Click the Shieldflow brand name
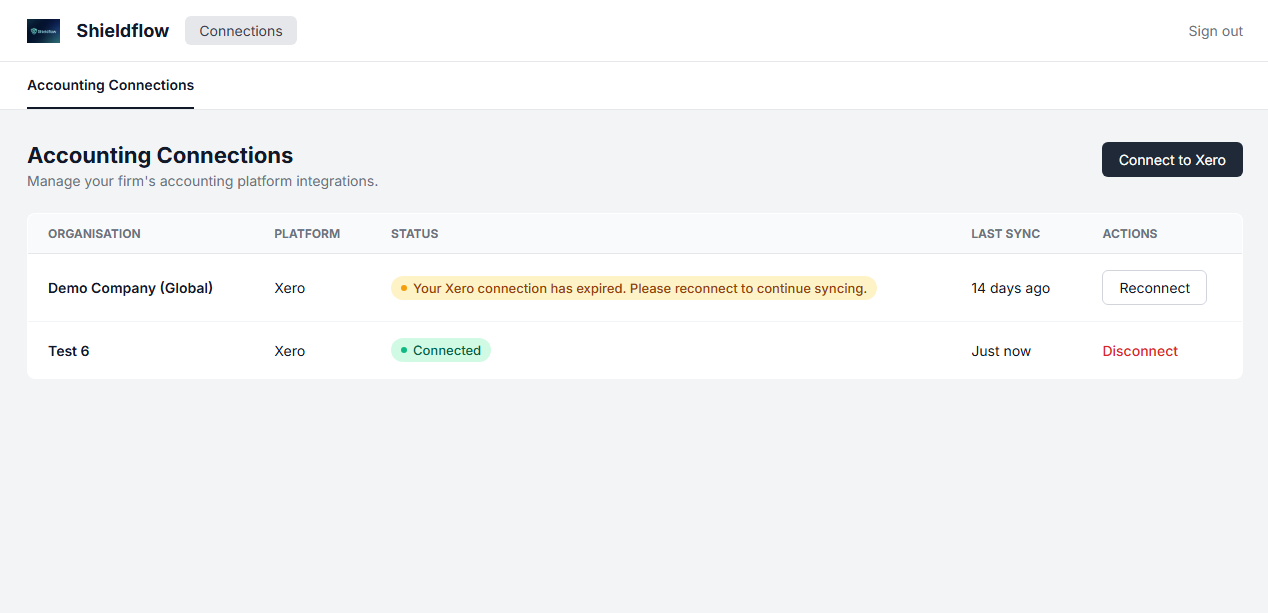The image size is (1268, 613). [x=123, y=31]
